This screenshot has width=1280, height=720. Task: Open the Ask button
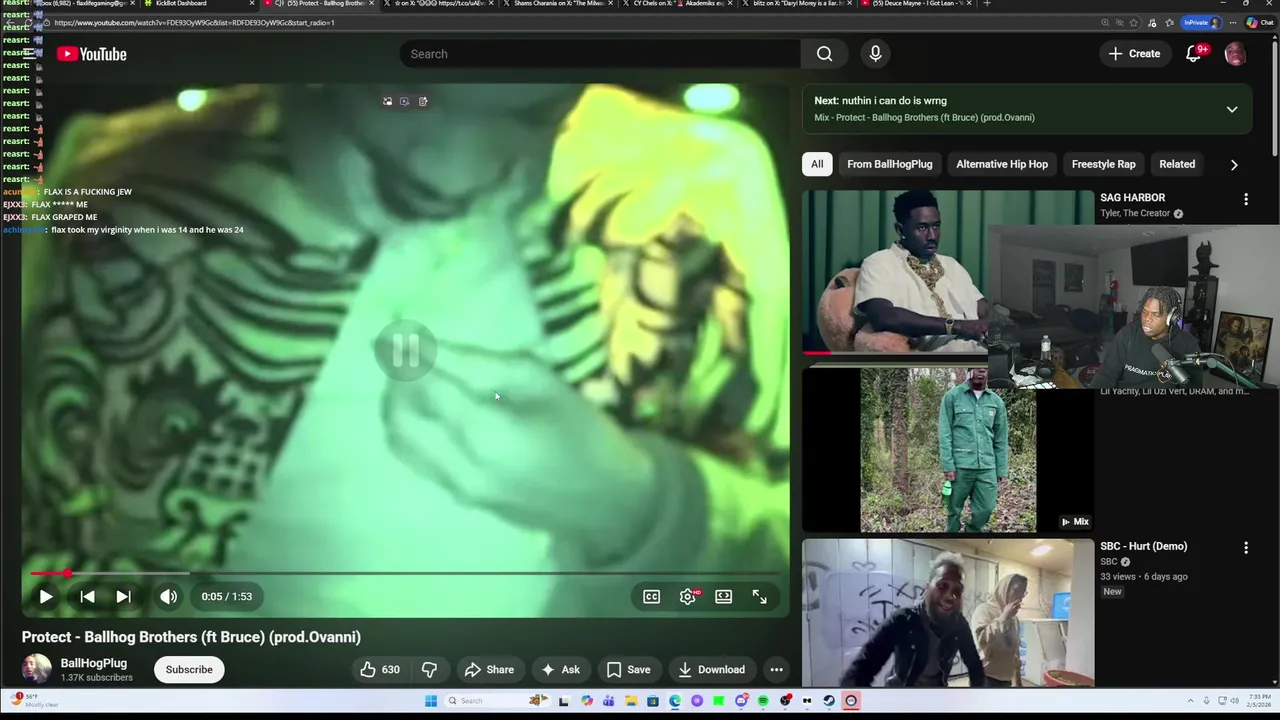(560, 670)
